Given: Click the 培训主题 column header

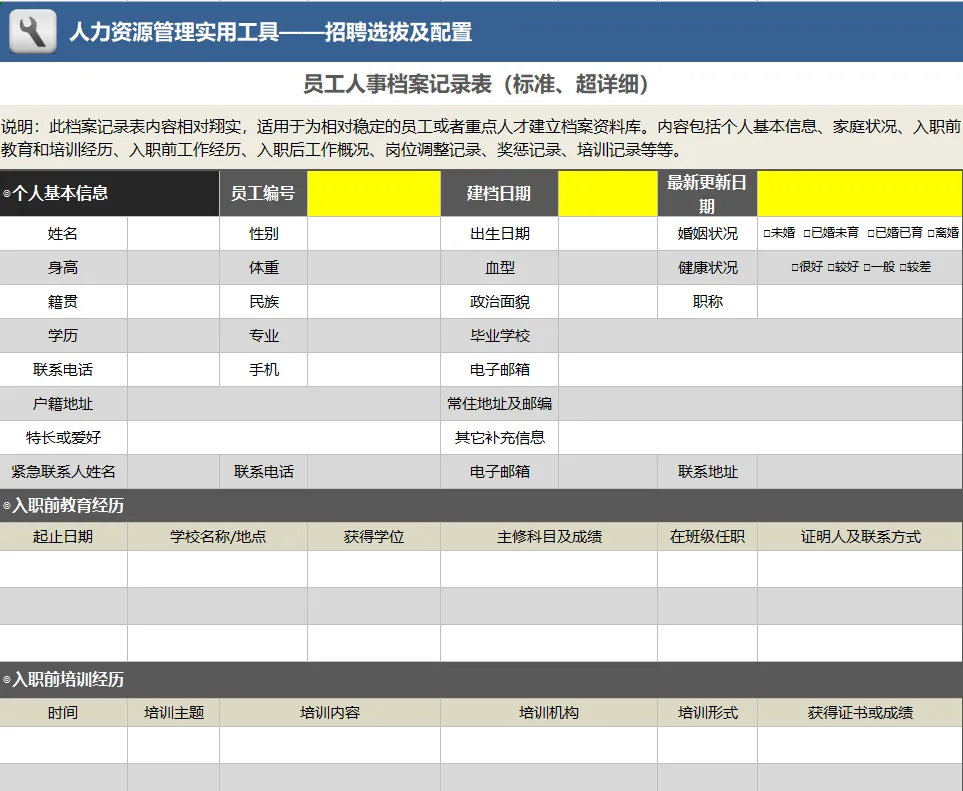Looking at the screenshot, I should pyautogui.click(x=173, y=712).
